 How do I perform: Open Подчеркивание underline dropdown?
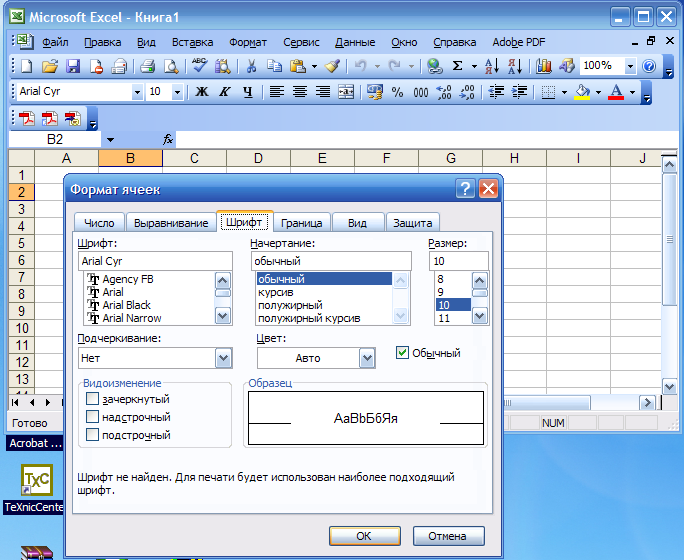tap(223, 358)
